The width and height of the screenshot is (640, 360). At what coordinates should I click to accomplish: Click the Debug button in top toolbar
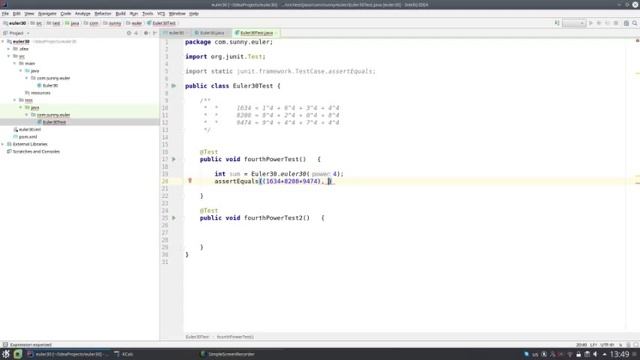click(599, 23)
